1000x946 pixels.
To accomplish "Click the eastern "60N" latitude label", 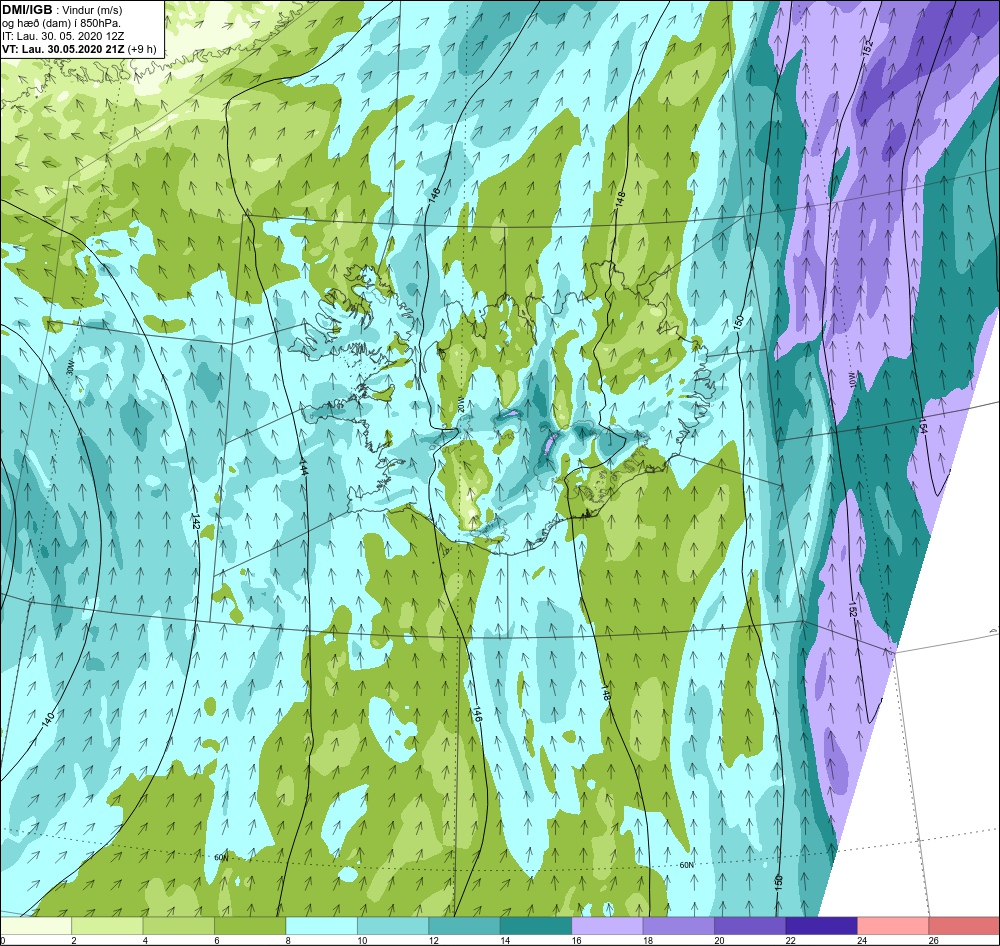I will (x=687, y=865).
